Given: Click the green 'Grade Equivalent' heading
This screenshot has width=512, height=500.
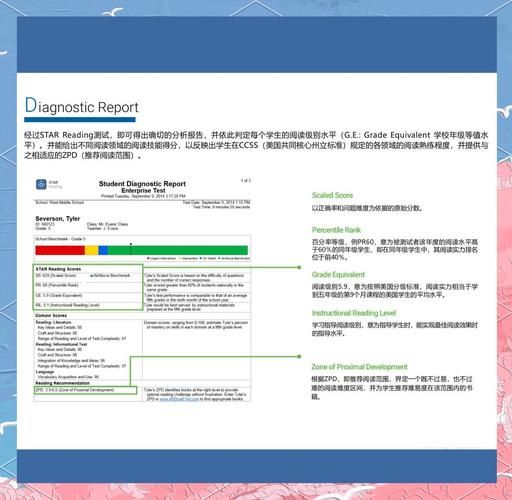Looking at the screenshot, I should [x=338, y=275].
